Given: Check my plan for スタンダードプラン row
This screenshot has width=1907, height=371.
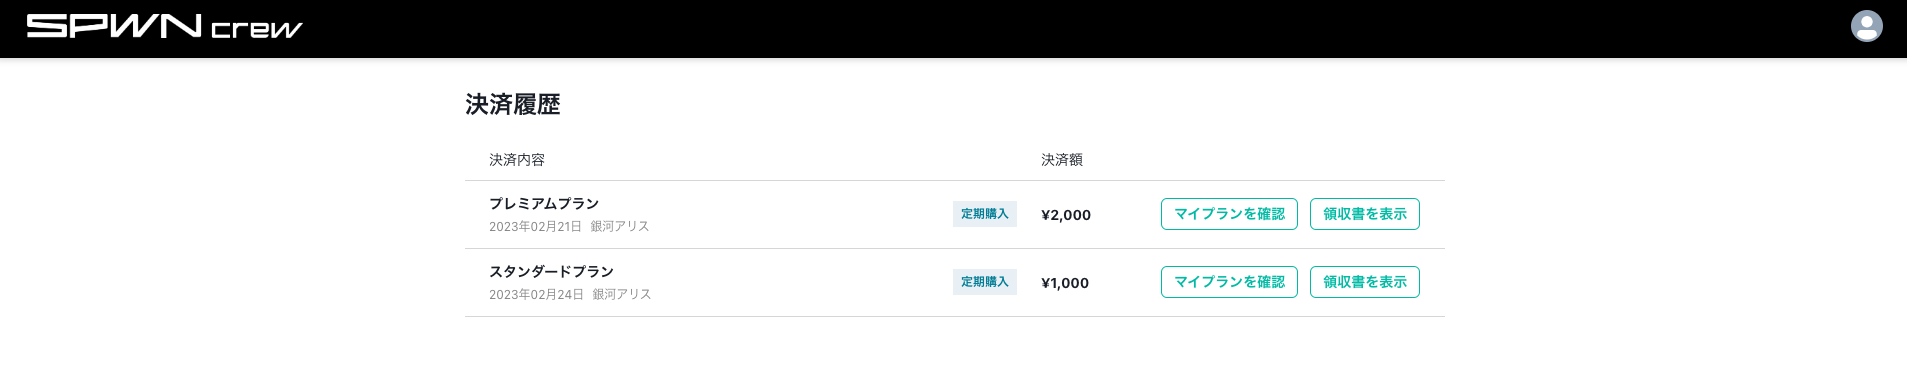Looking at the screenshot, I should [1229, 282].
